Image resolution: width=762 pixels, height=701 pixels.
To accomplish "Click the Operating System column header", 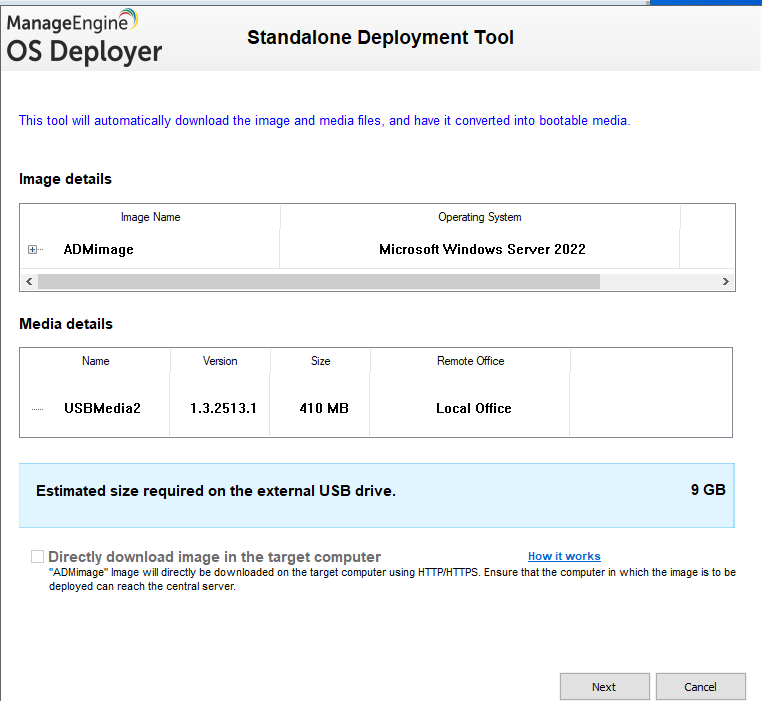I will pos(480,217).
